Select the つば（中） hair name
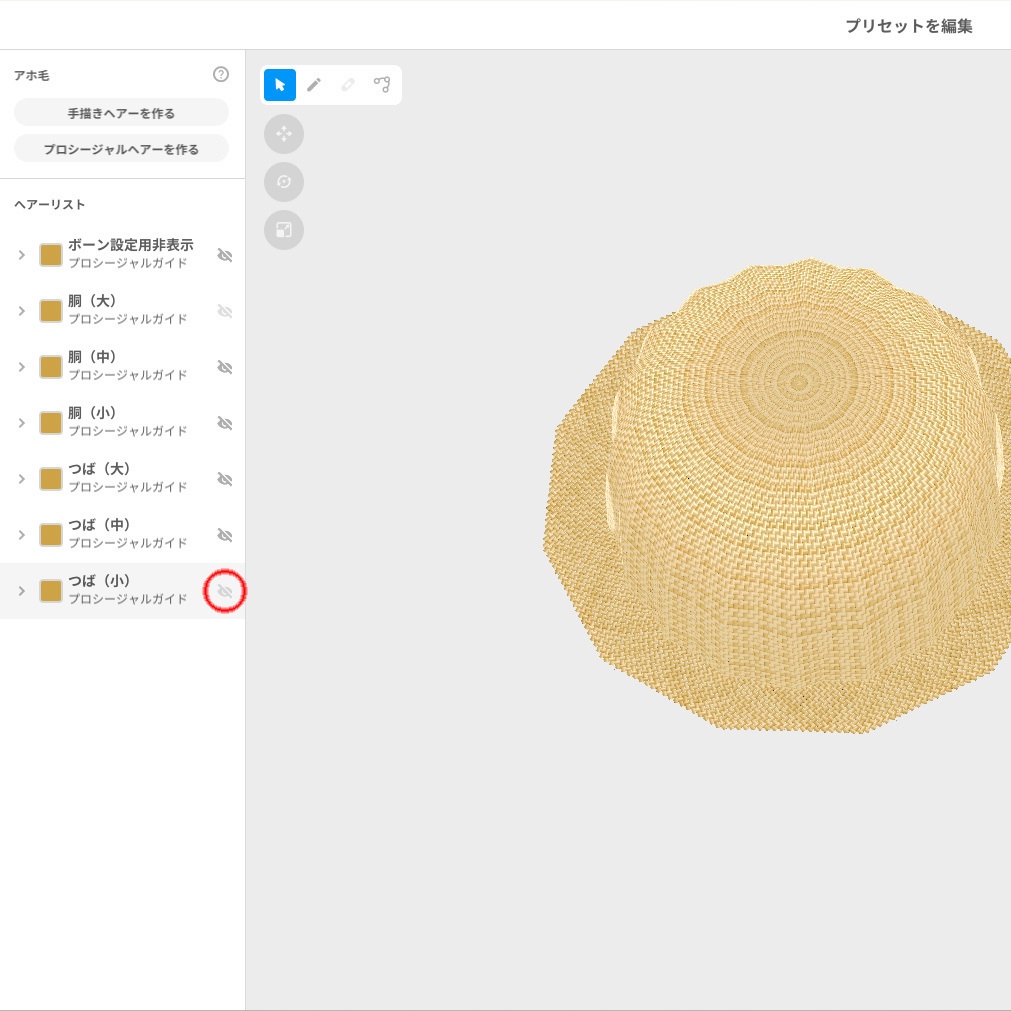This screenshot has height=1011, width=1011. (99, 525)
